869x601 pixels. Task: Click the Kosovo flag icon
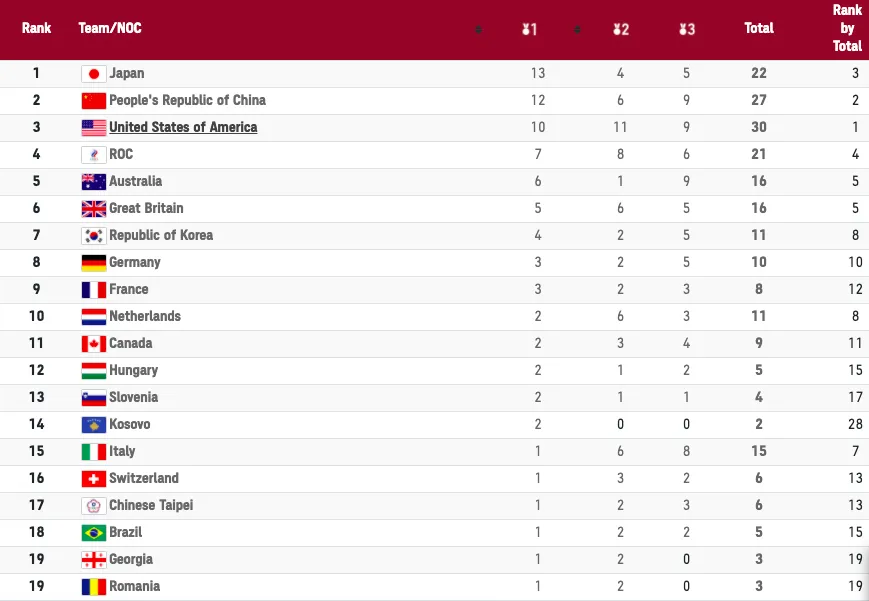(x=93, y=424)
